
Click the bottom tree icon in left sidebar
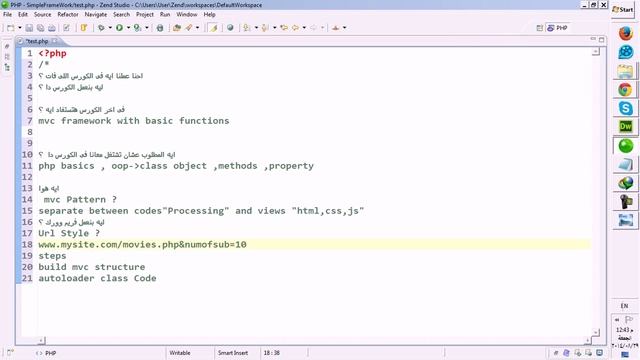7,67
